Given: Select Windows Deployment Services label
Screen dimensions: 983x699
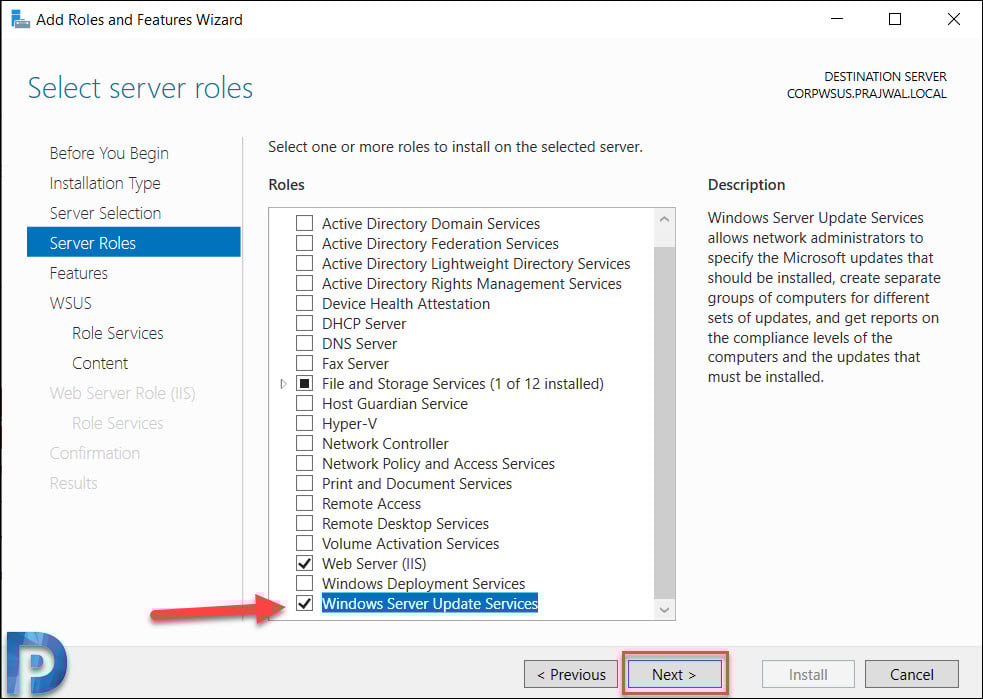Looking at the screenshot, I should tap(423, 584).
